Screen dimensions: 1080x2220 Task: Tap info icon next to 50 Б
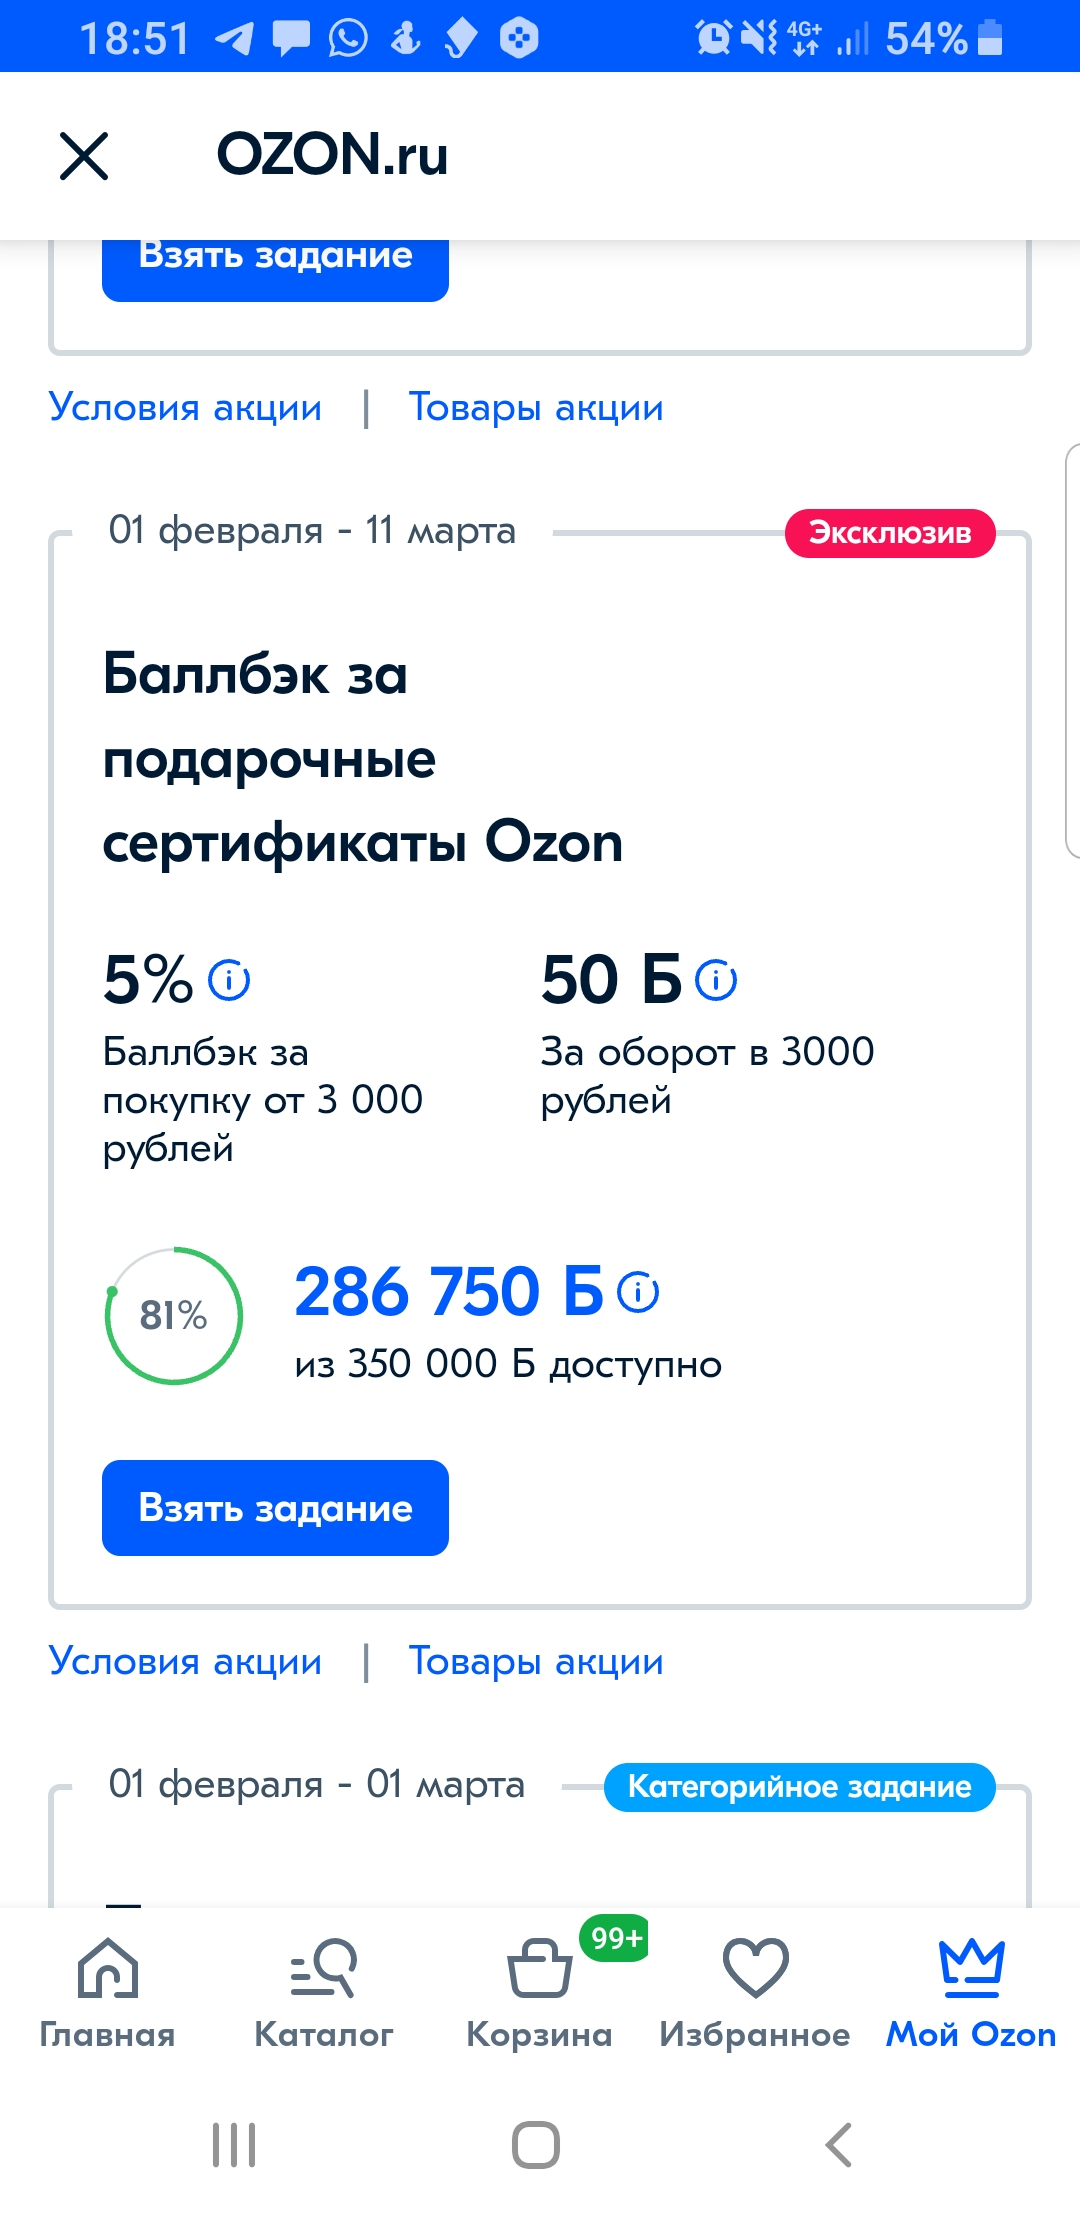pos(716,980)
